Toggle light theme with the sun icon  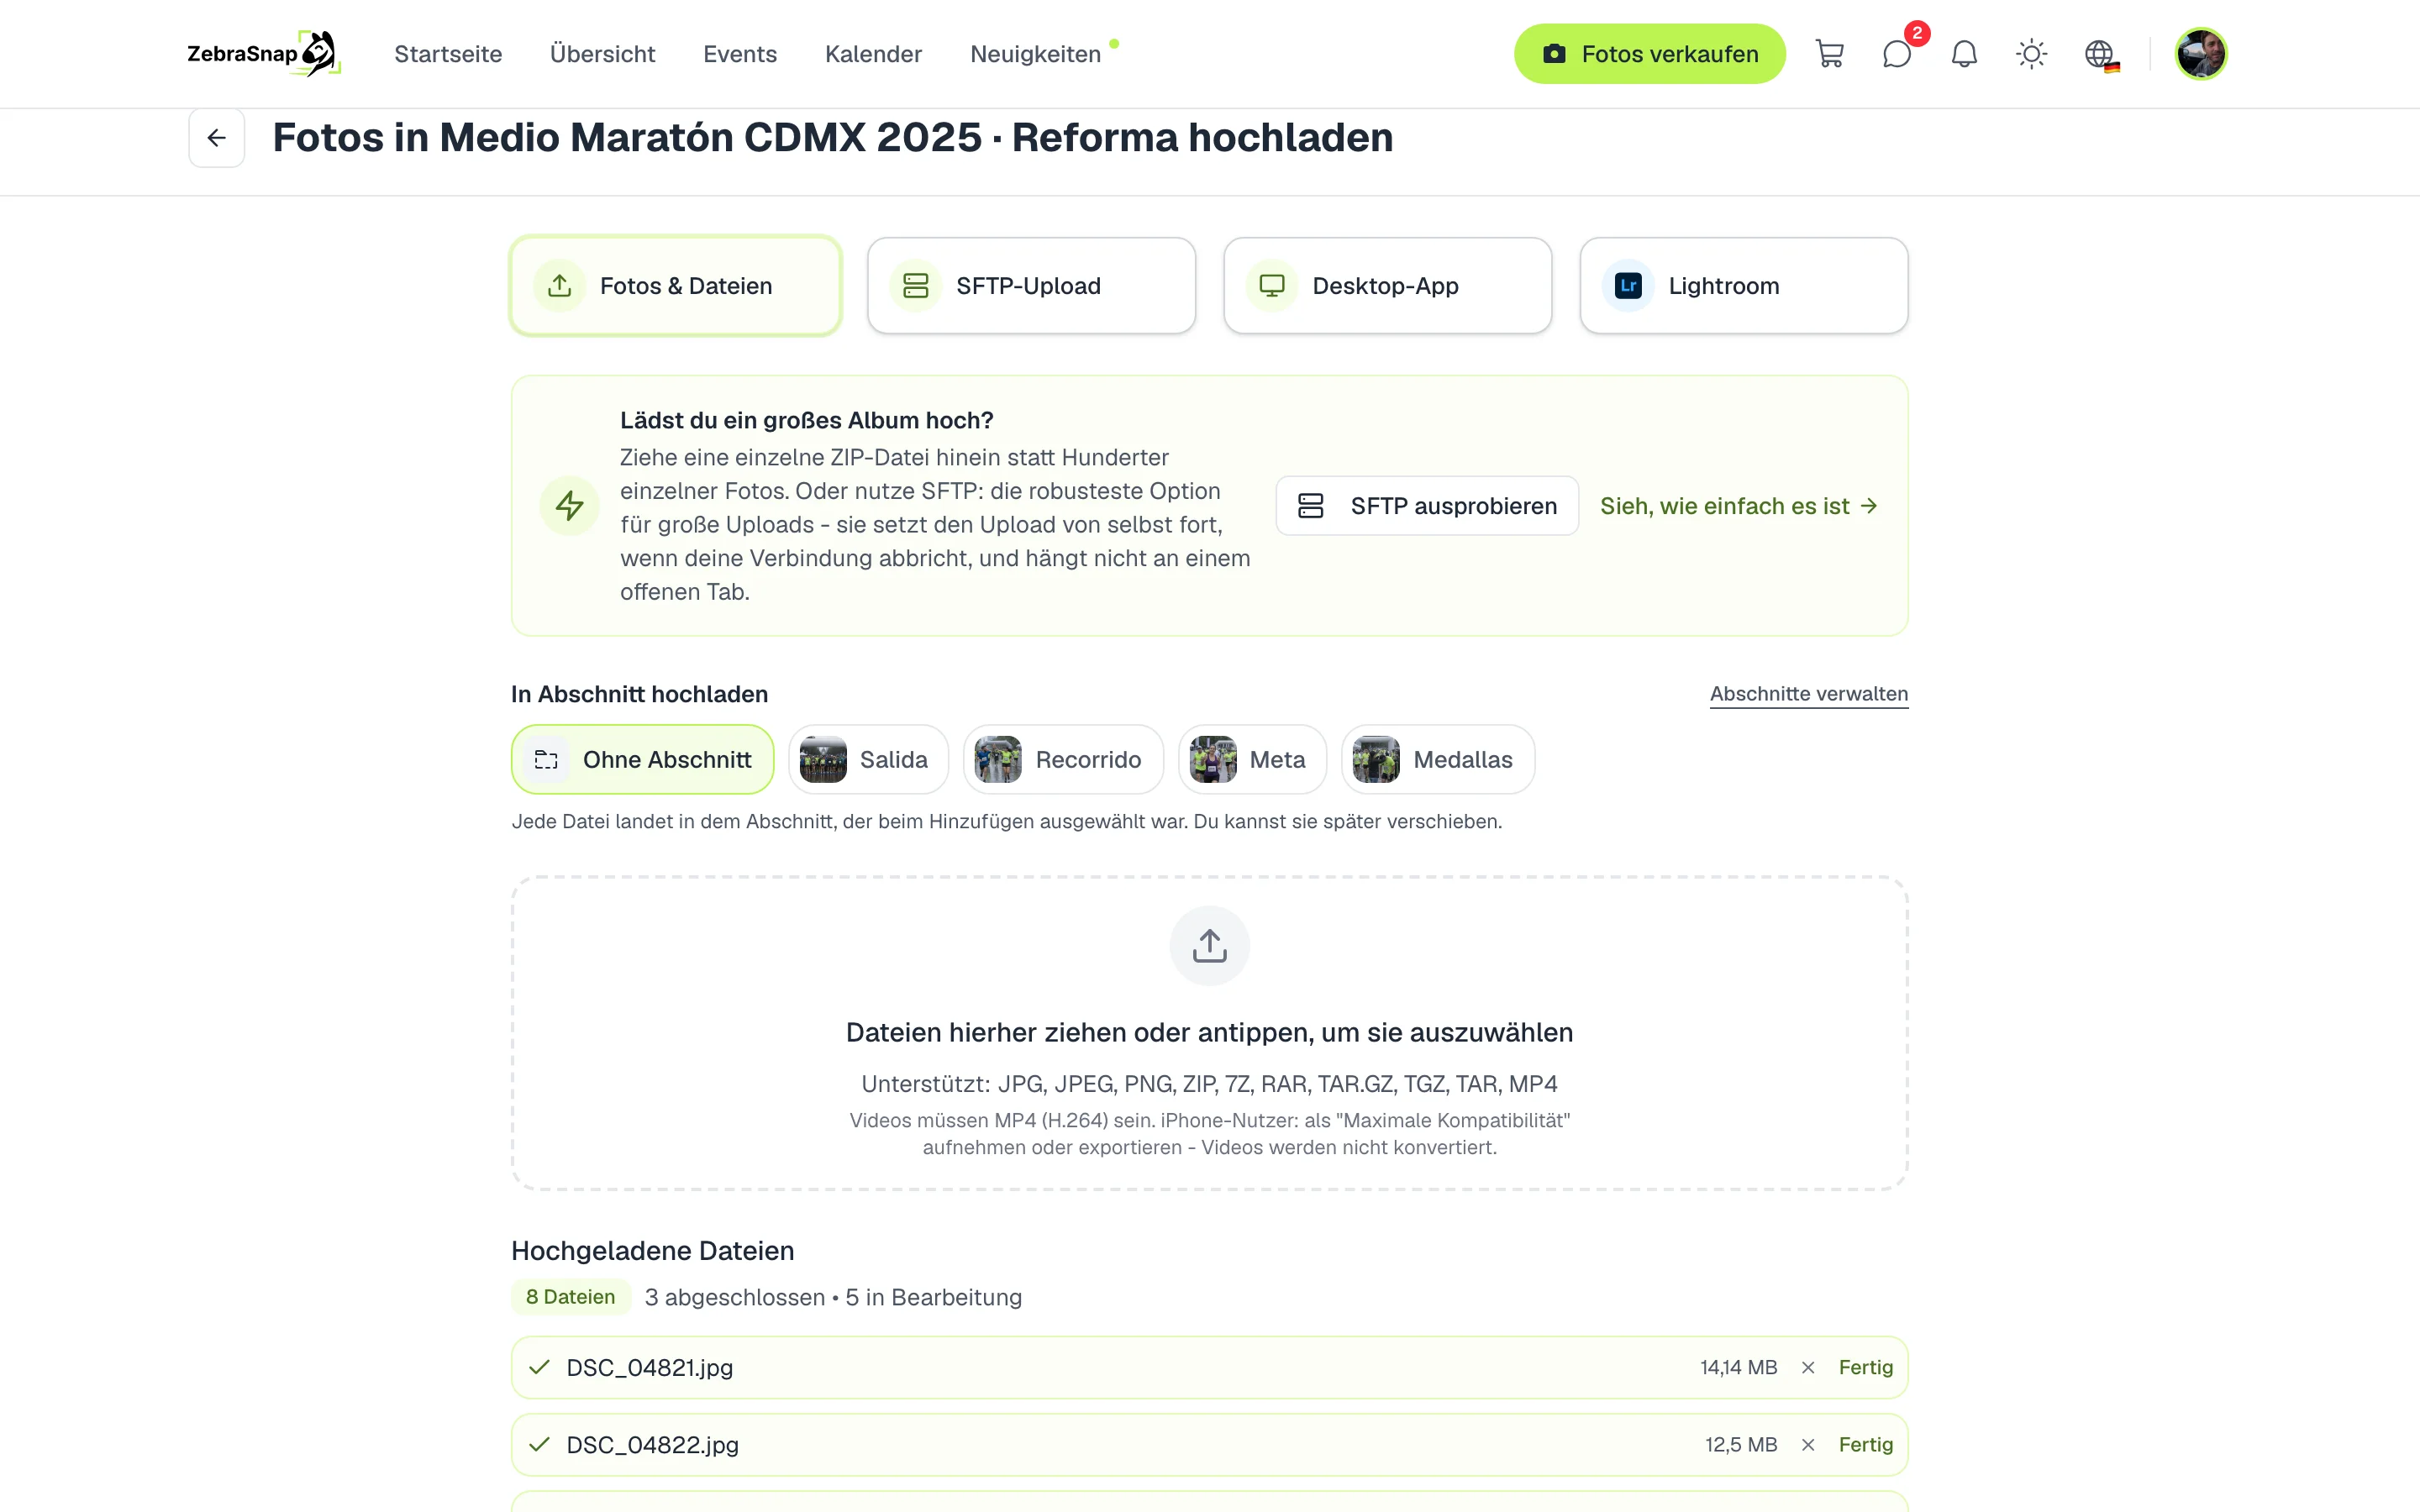click(x=2031, y=54)
